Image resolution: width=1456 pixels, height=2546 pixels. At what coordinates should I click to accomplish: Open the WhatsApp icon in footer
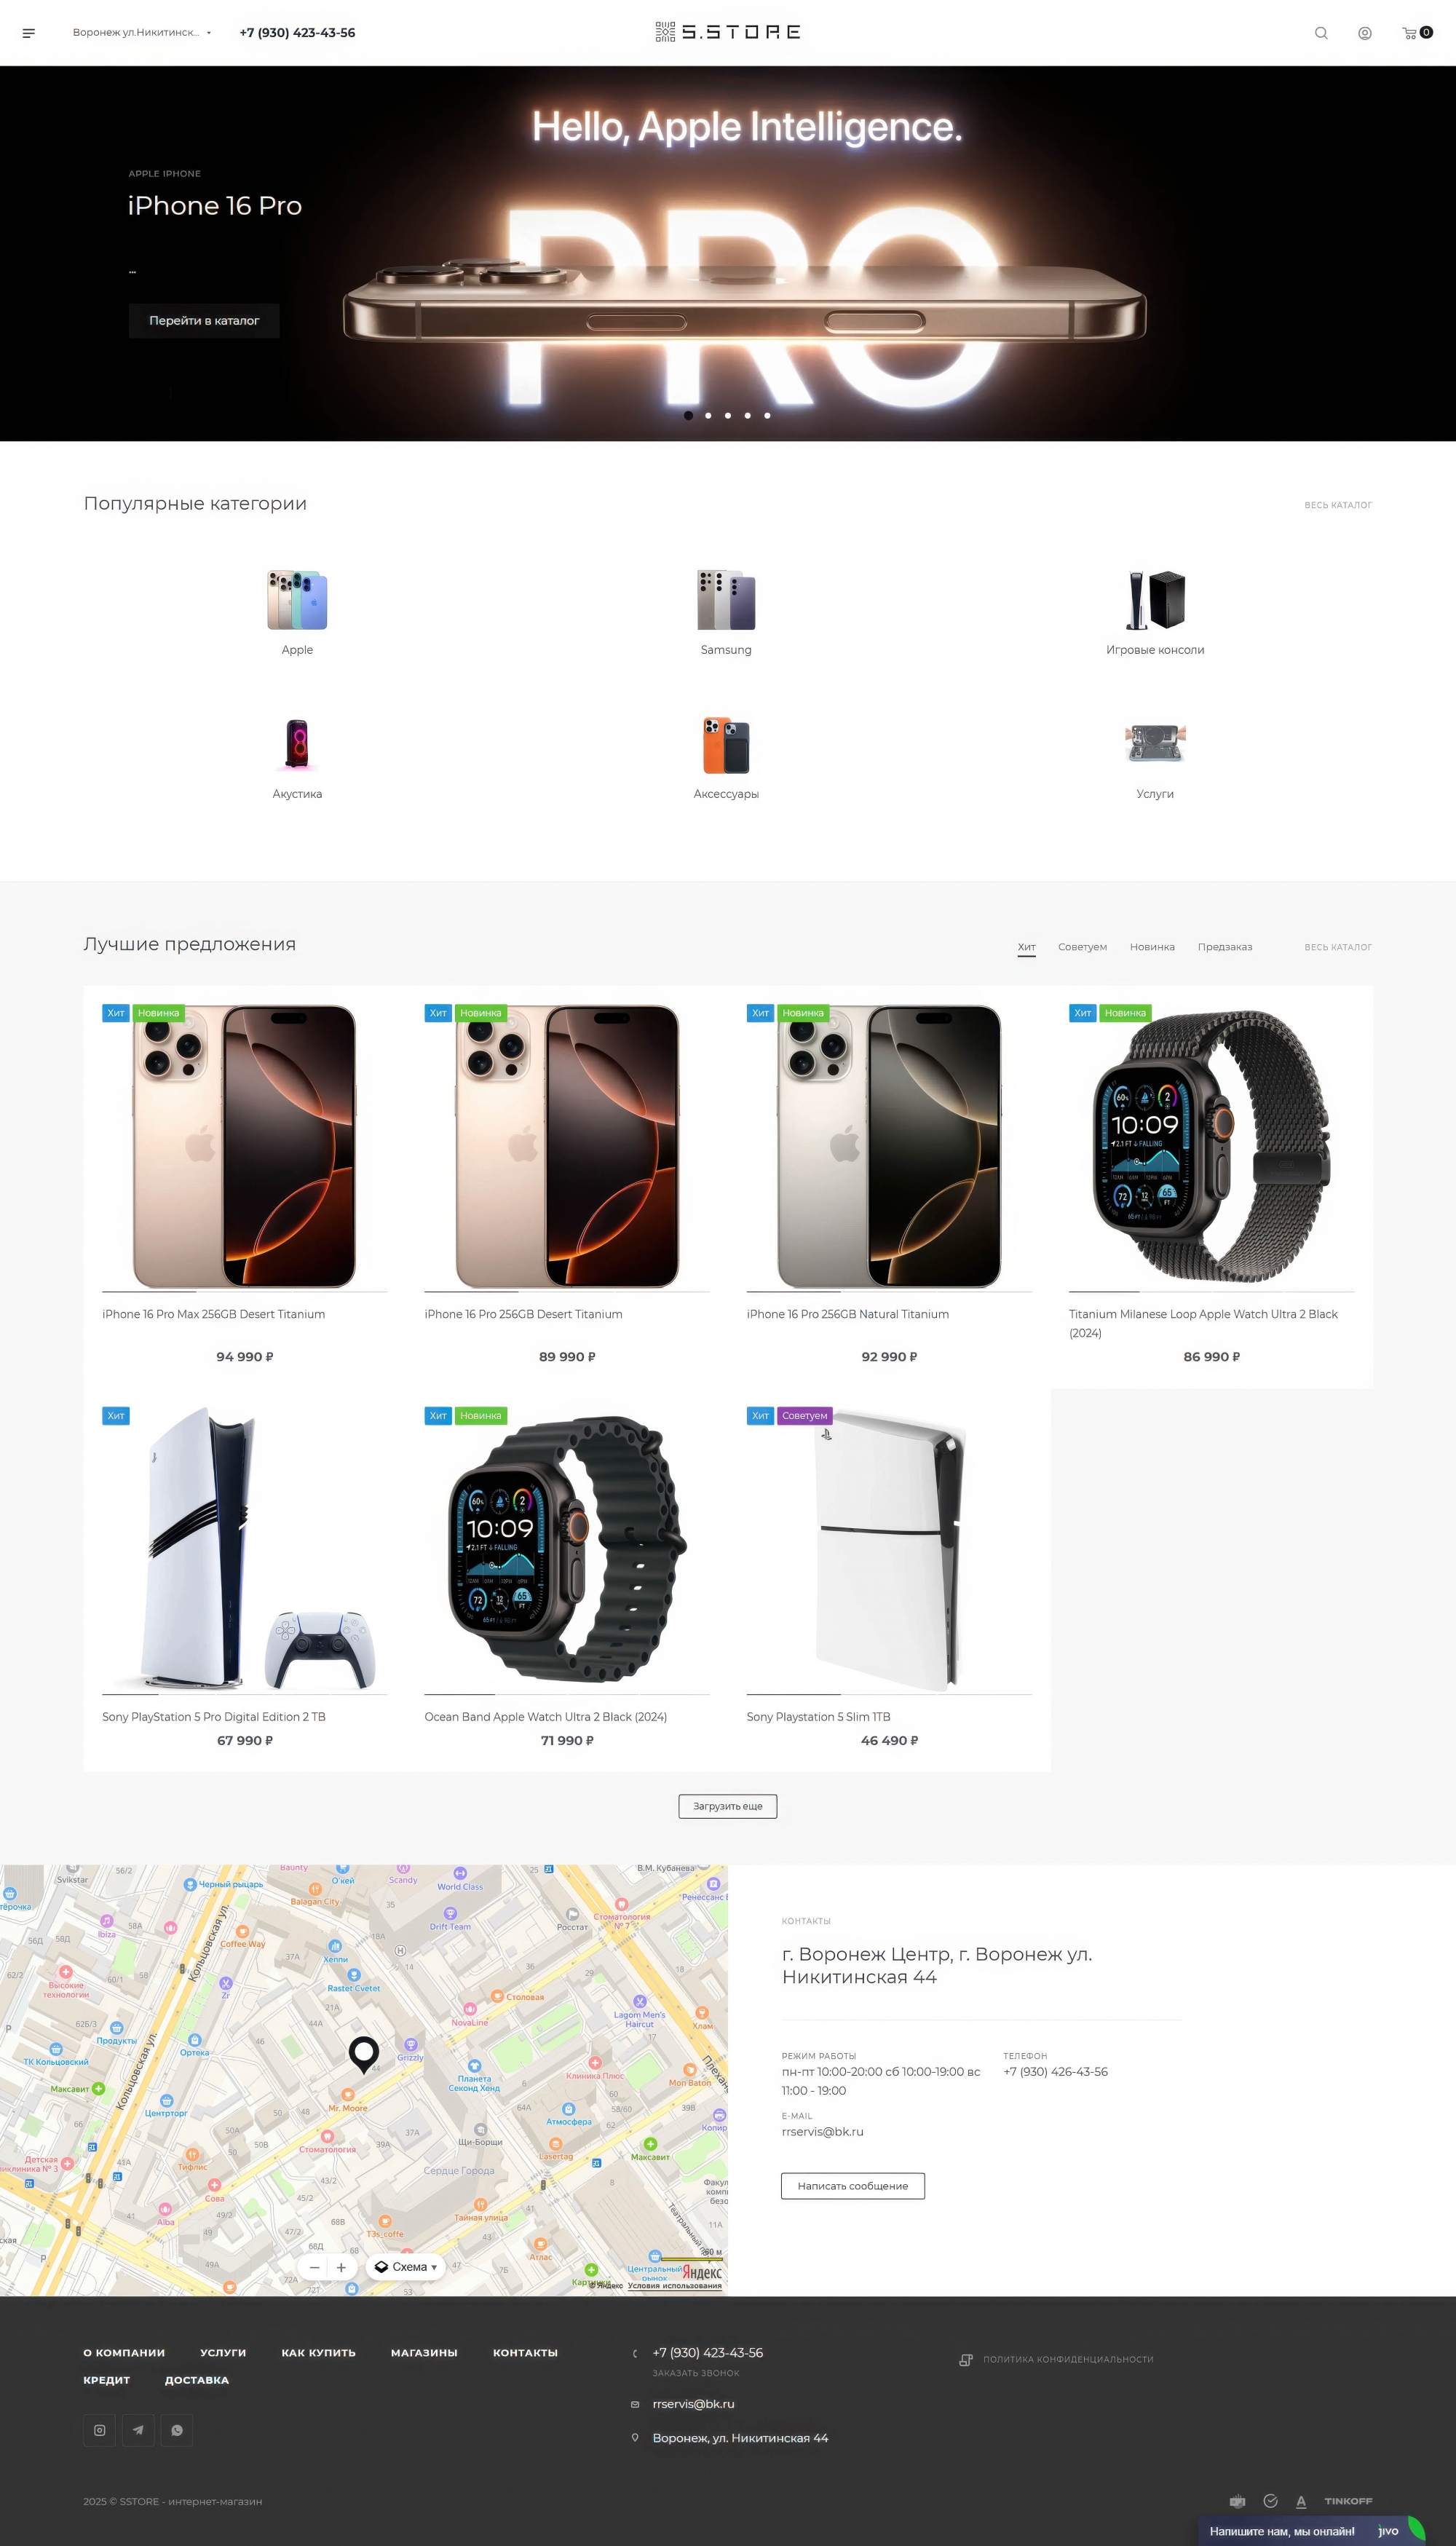pos(177,2430)
